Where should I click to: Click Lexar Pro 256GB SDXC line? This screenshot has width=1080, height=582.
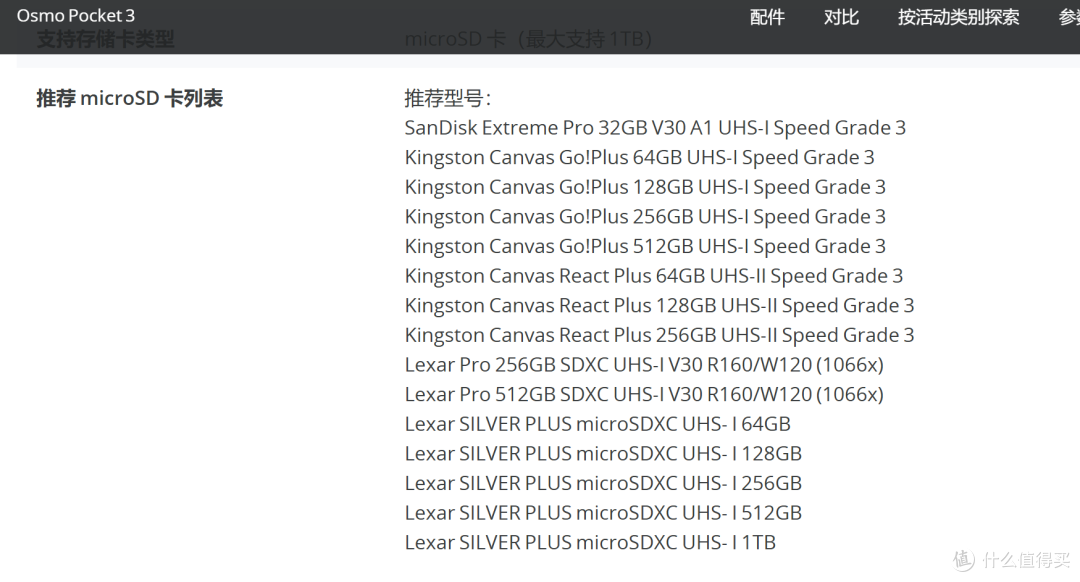tap(644, 364)
